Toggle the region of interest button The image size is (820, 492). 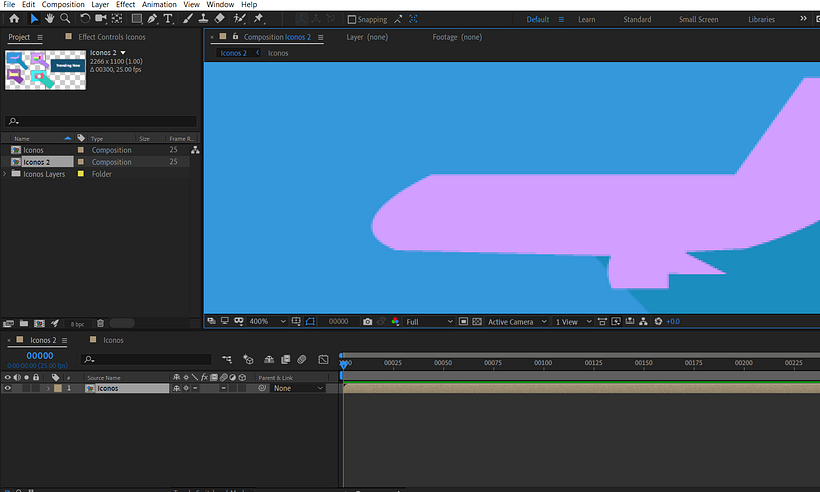tap(310, 322)
